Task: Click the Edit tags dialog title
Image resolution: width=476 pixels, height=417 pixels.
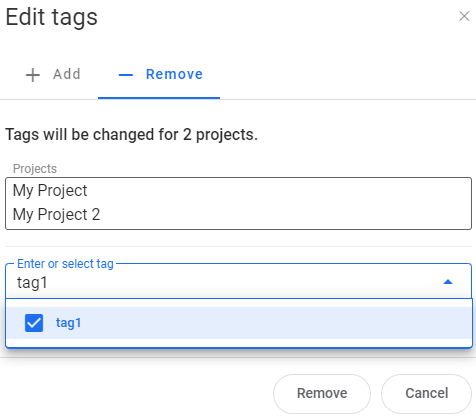Action: pyautogui.click(x=52, y=17)
